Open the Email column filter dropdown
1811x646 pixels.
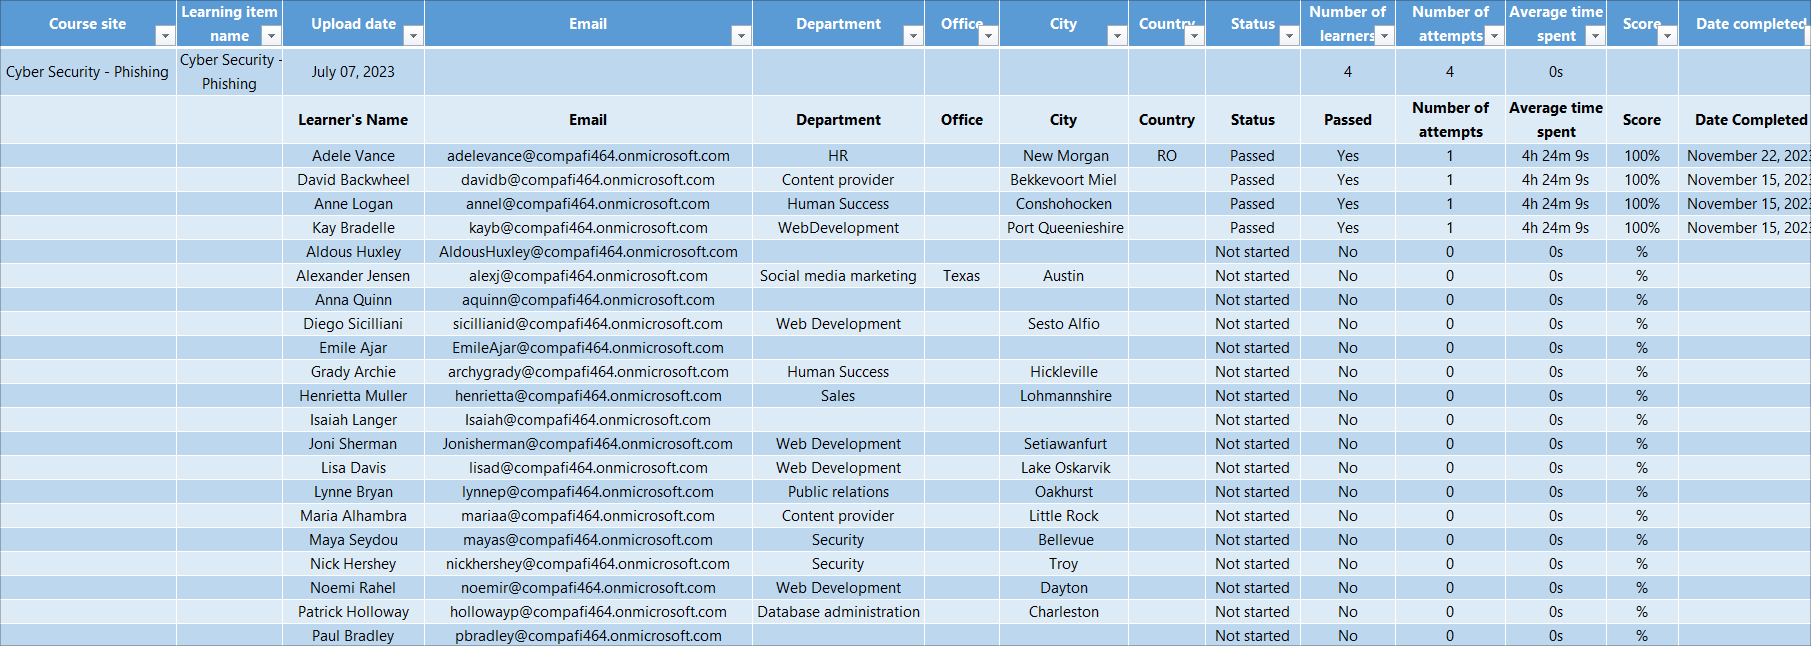(x=740, y=36)
